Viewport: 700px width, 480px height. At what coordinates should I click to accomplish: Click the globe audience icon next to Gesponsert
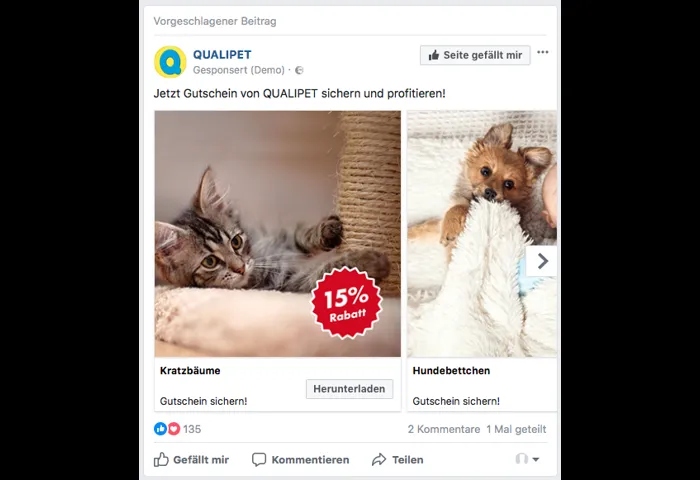(x=299, y=70)
